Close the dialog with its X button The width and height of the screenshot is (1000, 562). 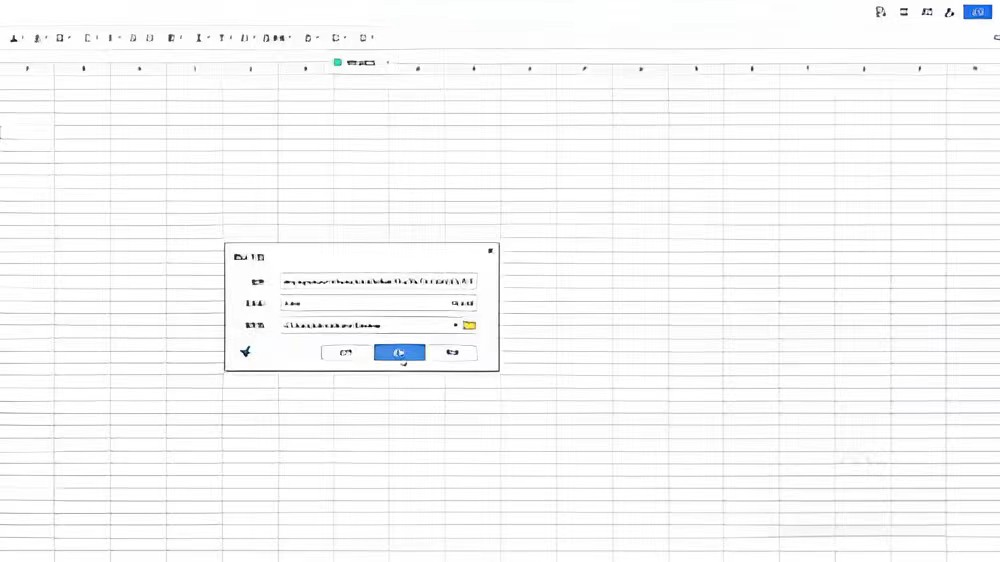[490, 251]
